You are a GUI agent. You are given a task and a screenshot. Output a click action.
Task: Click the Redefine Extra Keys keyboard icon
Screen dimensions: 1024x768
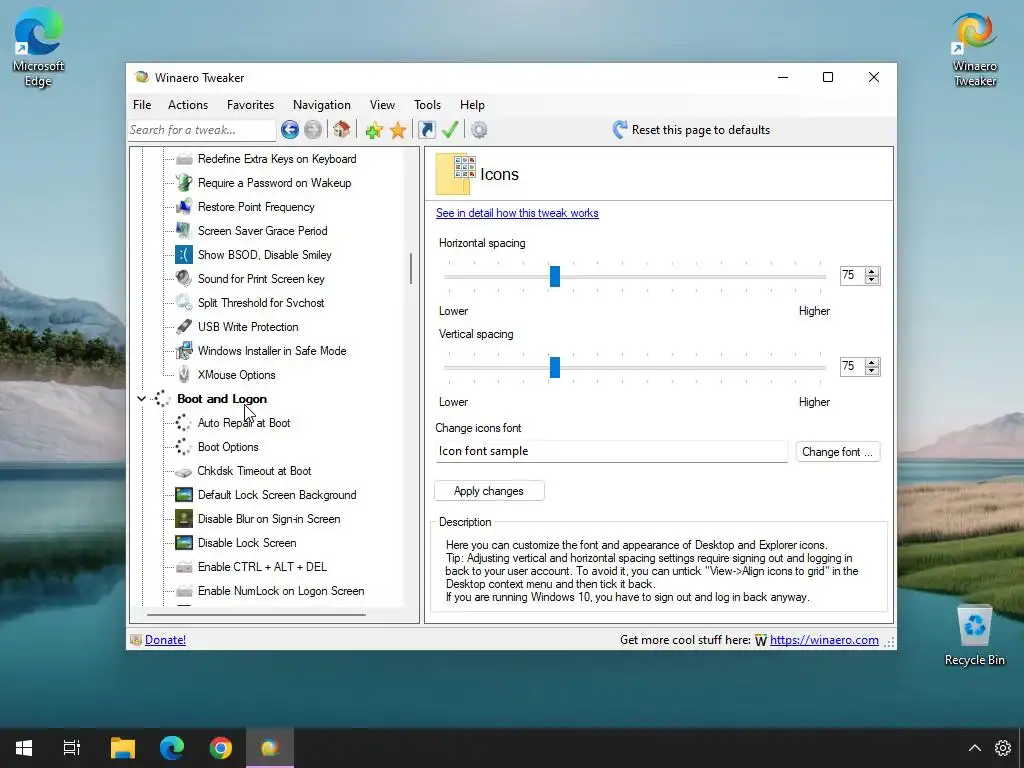184,159
